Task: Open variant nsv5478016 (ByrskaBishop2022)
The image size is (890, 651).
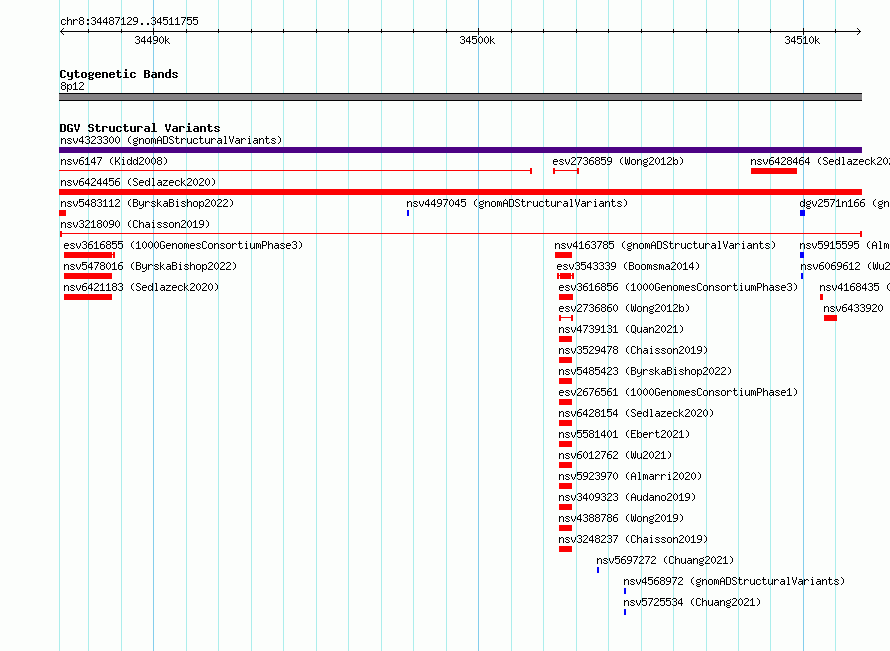Action: coord(150,266)
